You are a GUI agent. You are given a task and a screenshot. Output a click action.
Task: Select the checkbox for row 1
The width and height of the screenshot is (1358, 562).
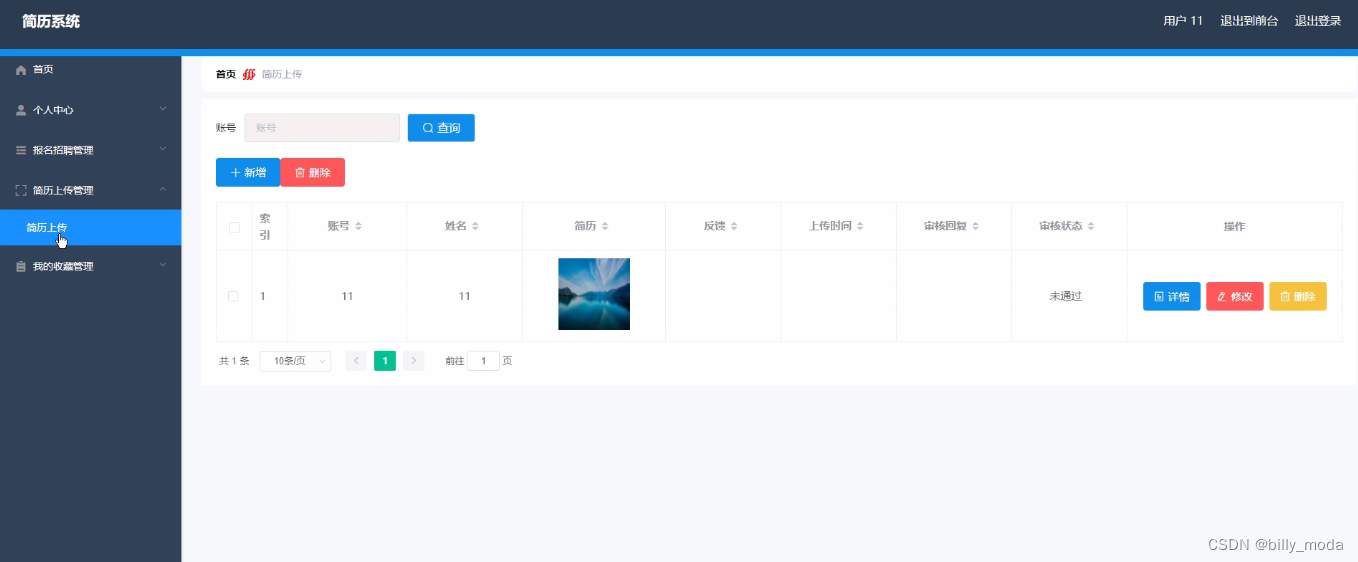(x=233, y=296)
